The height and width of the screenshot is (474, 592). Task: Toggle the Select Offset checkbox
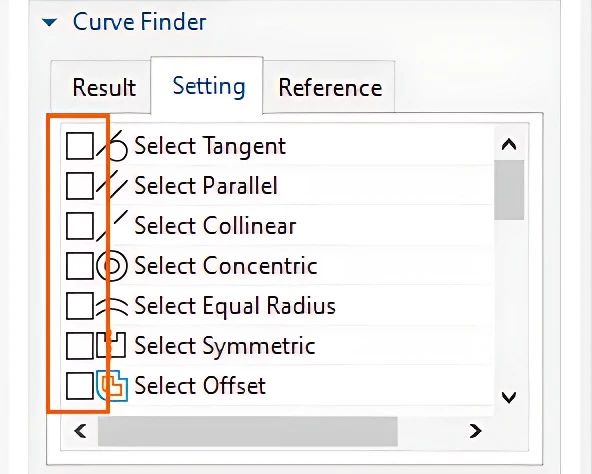click(80, 386)
